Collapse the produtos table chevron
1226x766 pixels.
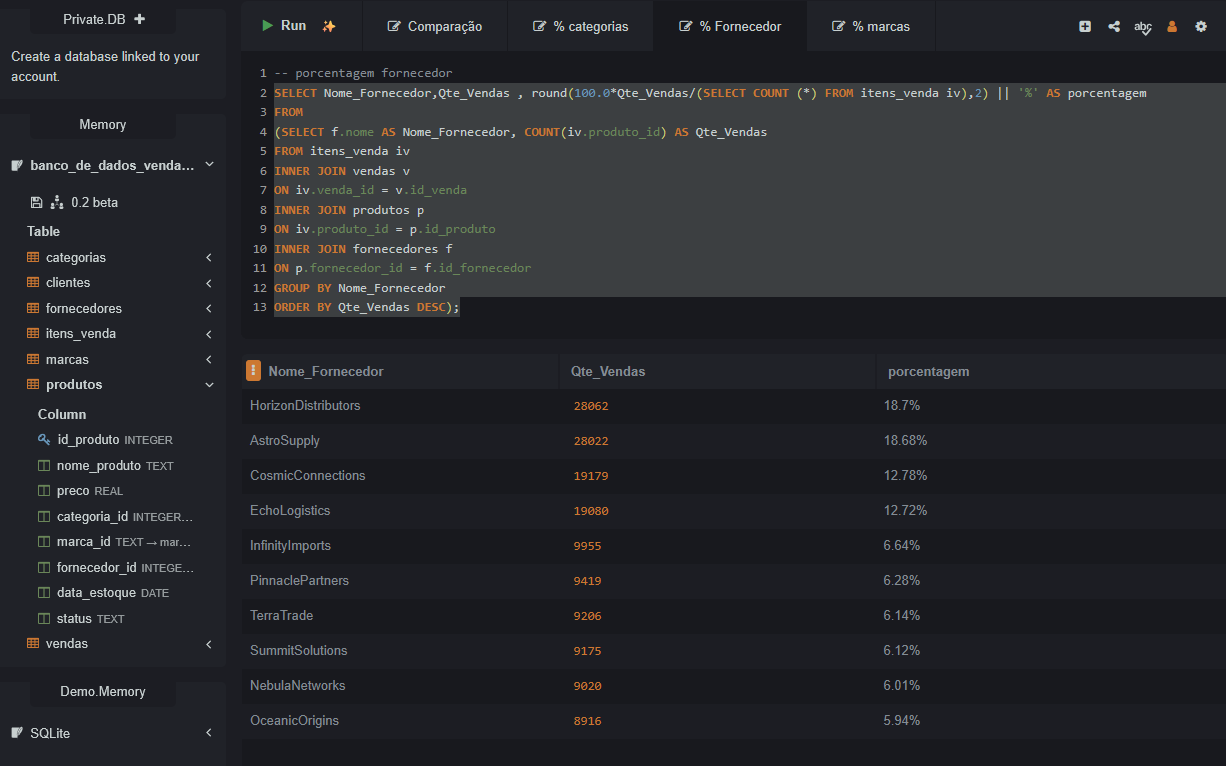tap(209, 385)
